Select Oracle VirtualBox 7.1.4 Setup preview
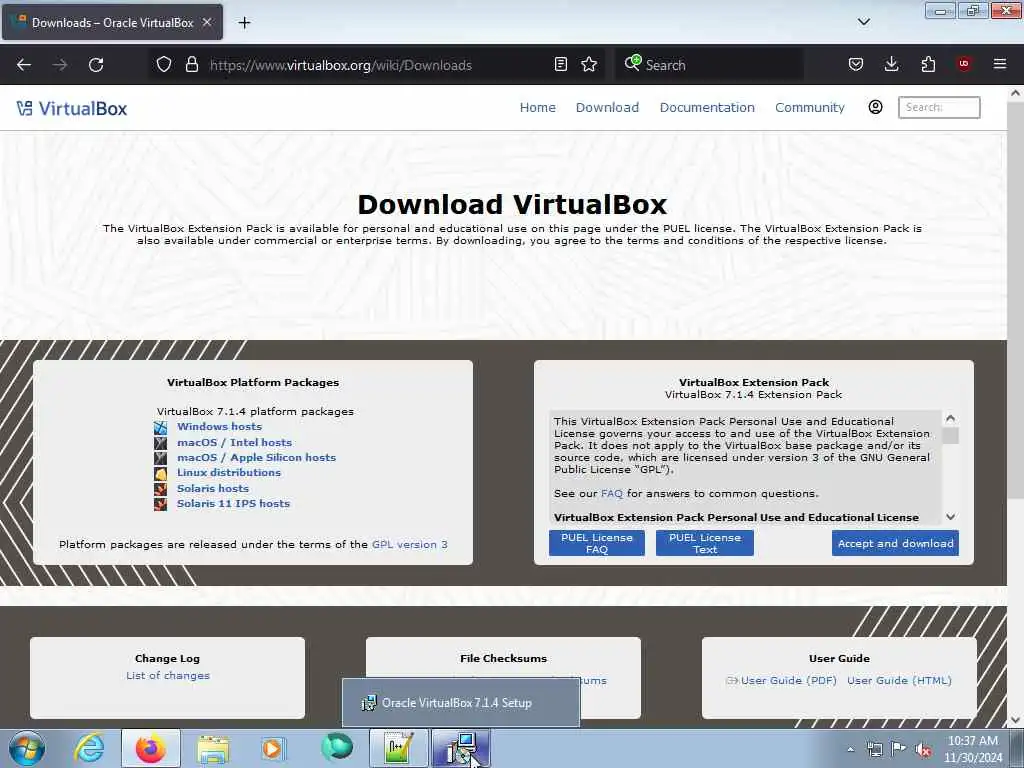 pos(460,703)
